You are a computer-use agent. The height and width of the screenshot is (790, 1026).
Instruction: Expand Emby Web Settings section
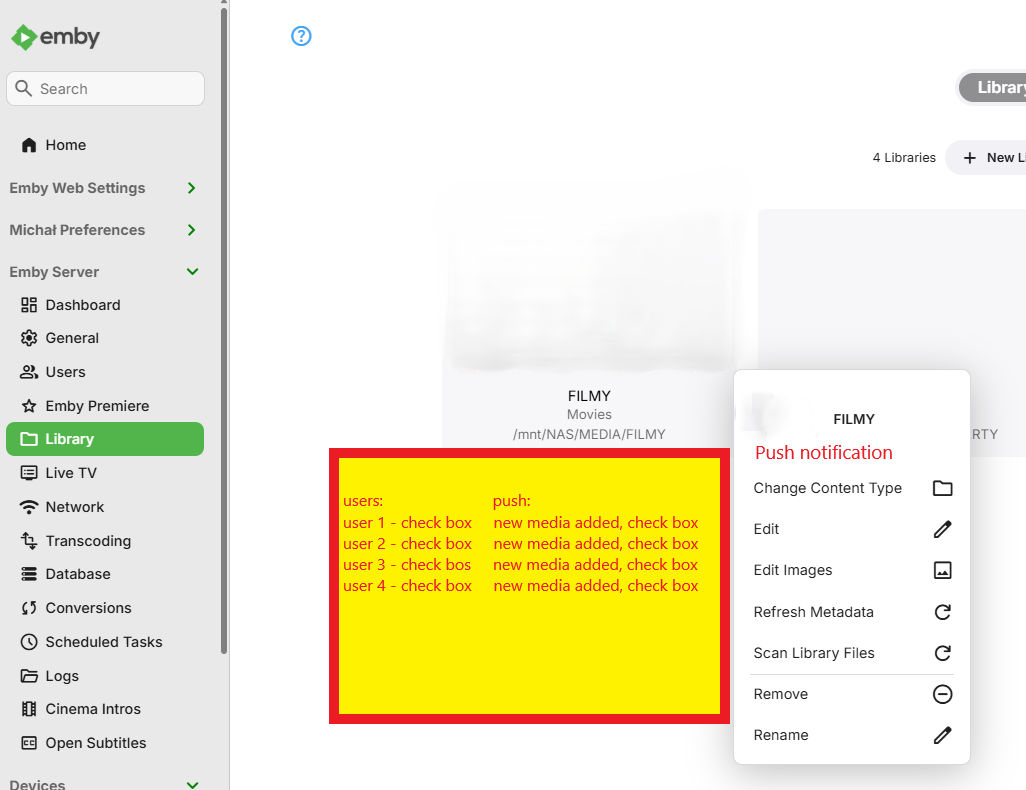click(x=105, y=188)
